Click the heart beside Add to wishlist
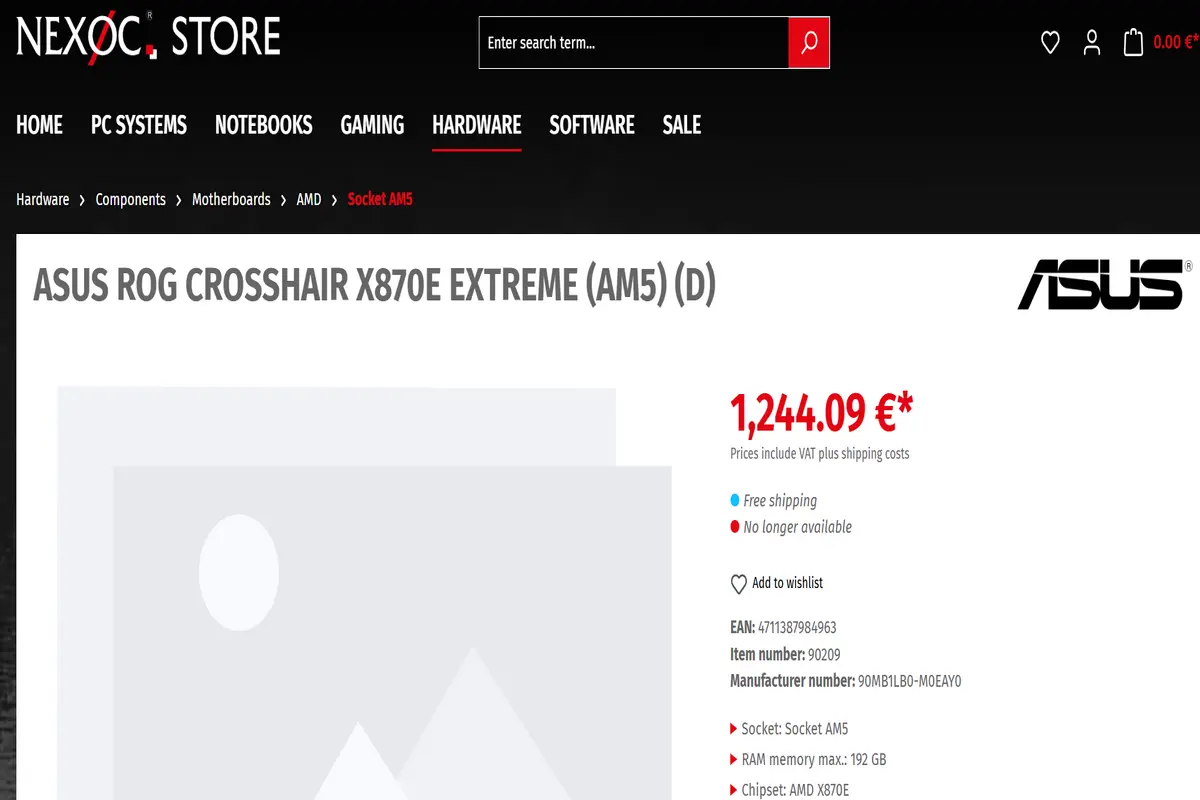1200x800 pixels. tap(739, 584)
